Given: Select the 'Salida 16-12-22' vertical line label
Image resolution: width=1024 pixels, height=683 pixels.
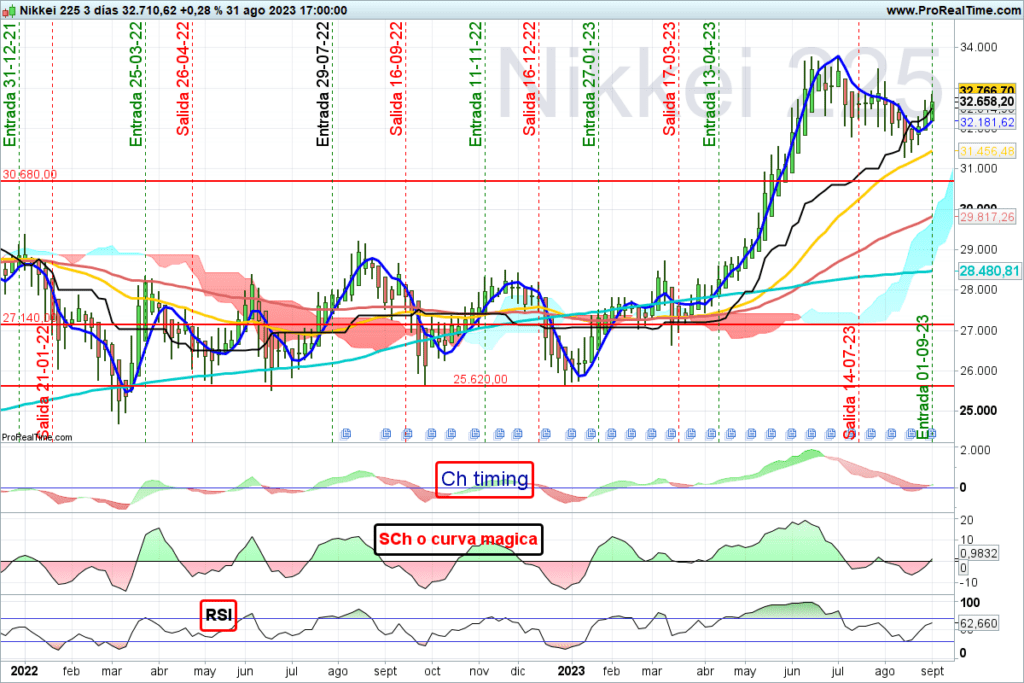Looking at the screenshot, I should point(529,79).
